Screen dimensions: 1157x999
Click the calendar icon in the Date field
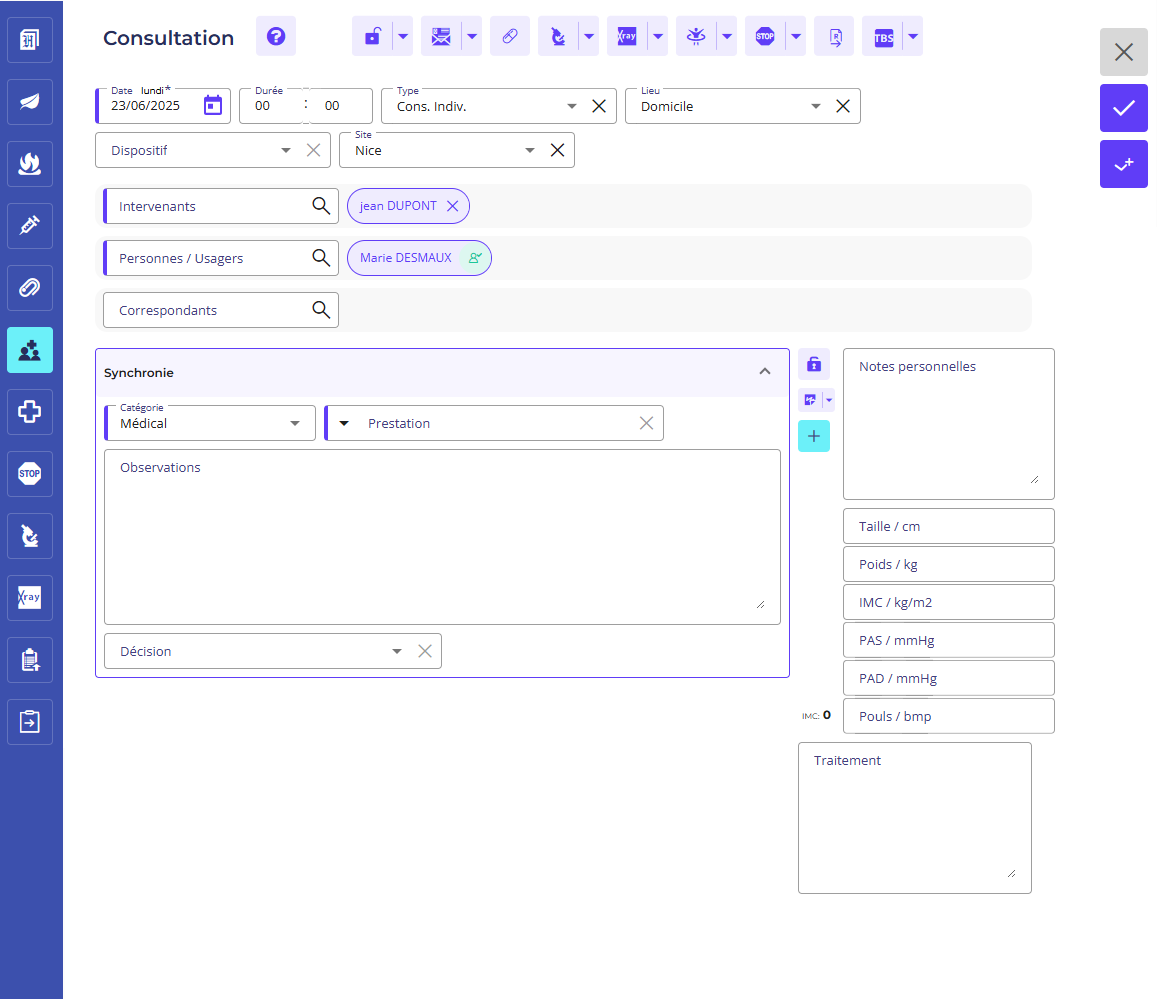click(213, 106)
